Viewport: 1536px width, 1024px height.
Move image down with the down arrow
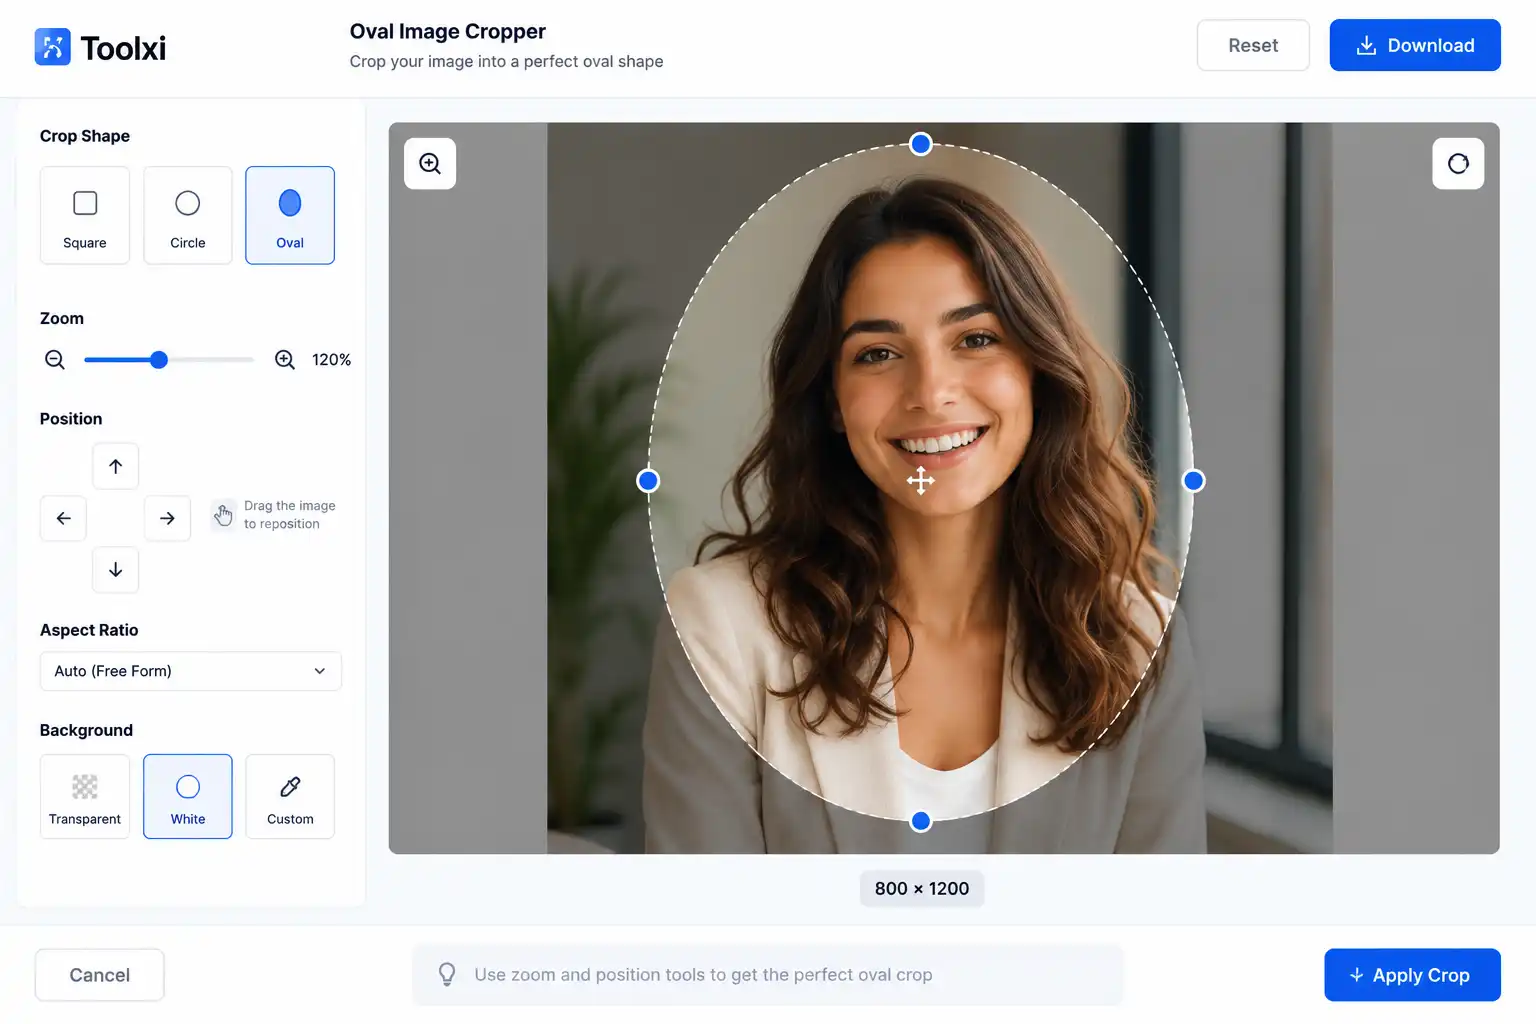[x=116, y=570]
